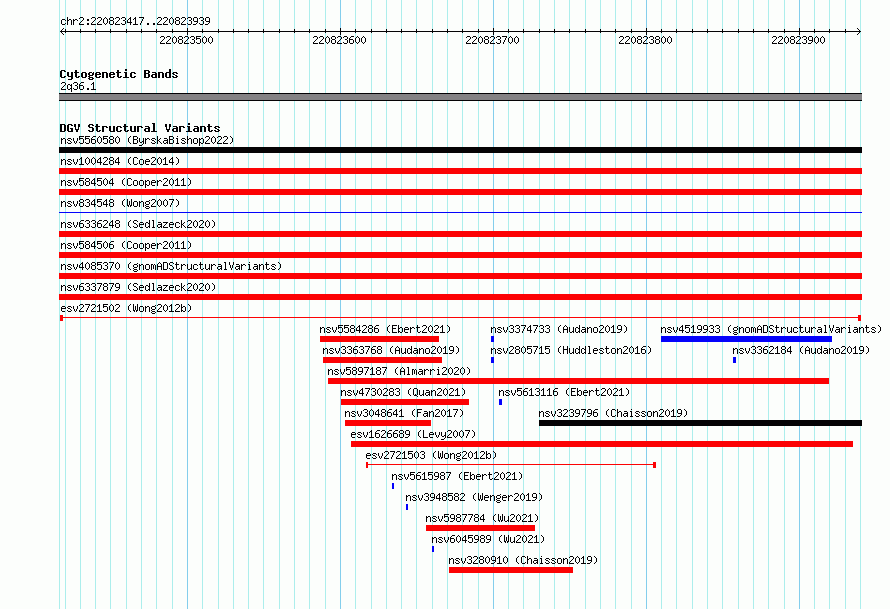This screenshot has width=890, height=609.
Task: Select the black nsv3239796 variant bar
Action: pos(700,423)
